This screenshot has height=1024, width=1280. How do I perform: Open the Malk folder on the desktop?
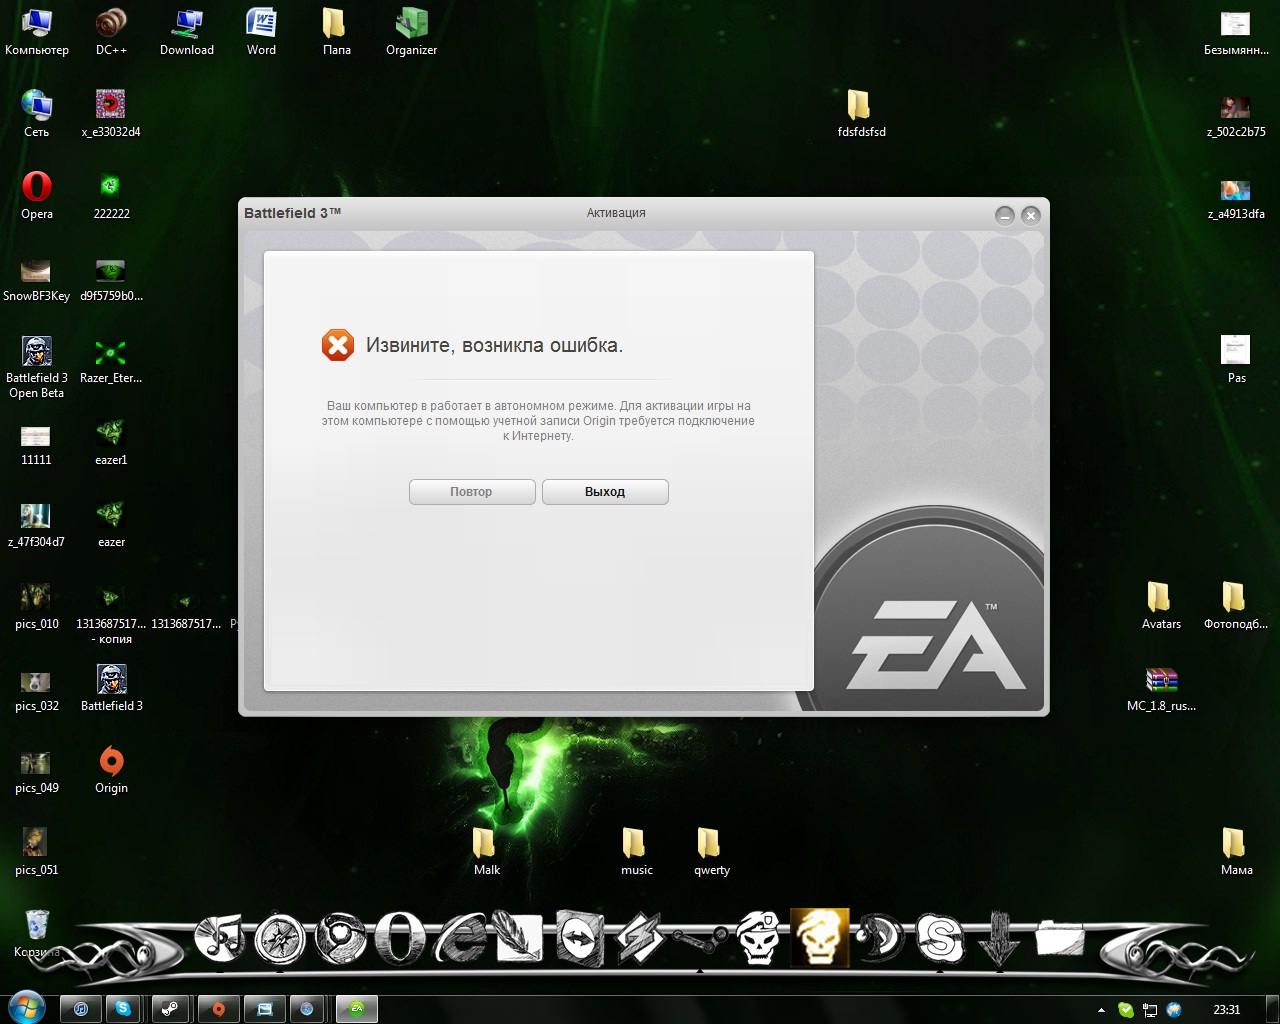(x=486, y=852)
